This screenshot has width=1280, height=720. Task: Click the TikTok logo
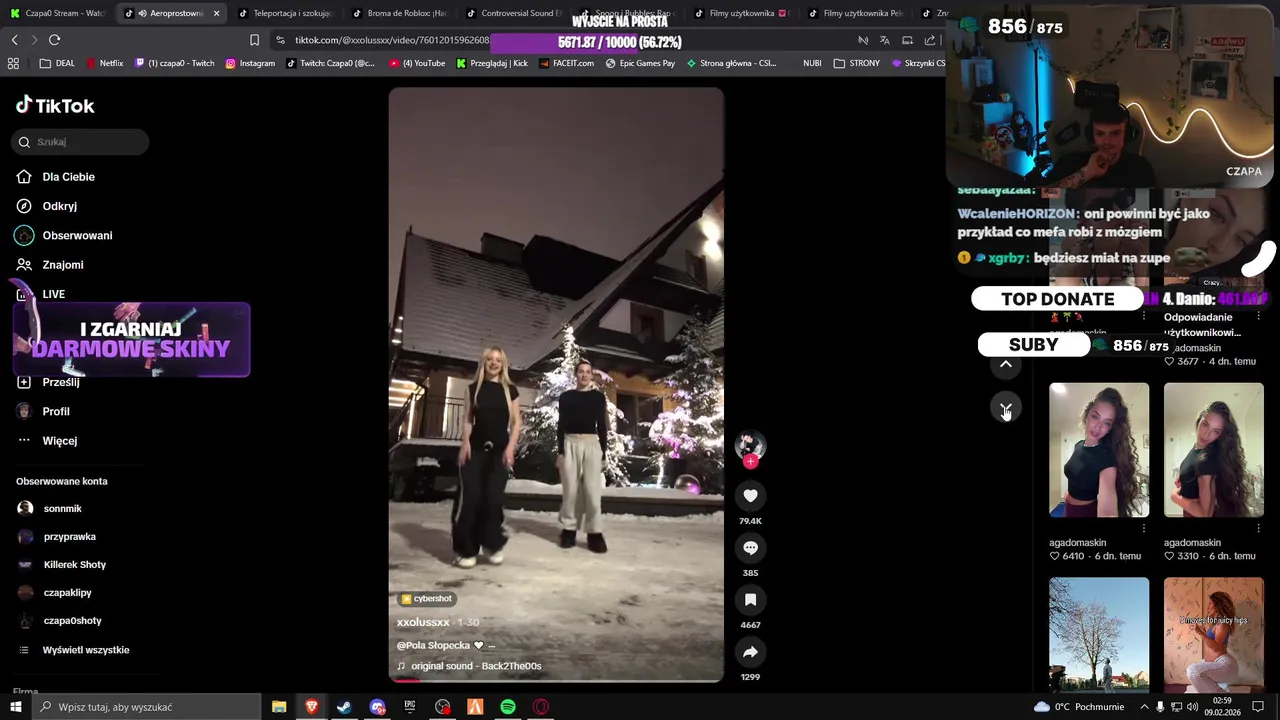point(55,106)
